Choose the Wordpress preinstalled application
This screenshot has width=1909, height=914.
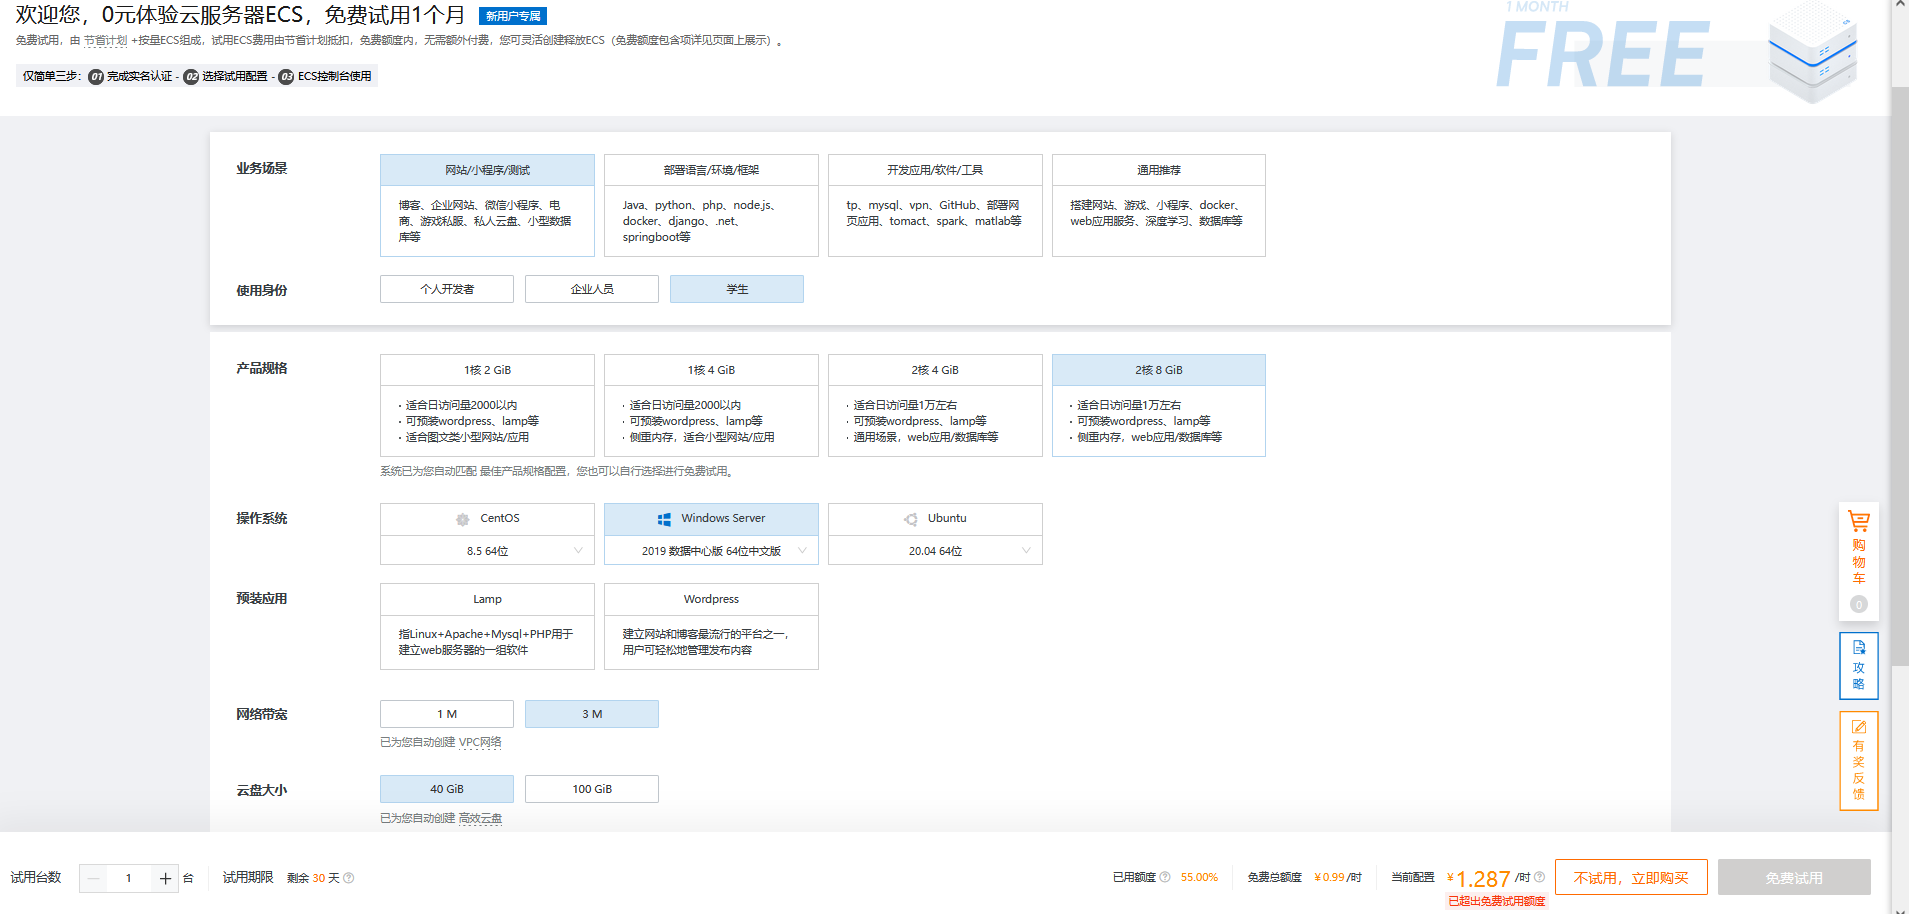[x=711, y=626]
